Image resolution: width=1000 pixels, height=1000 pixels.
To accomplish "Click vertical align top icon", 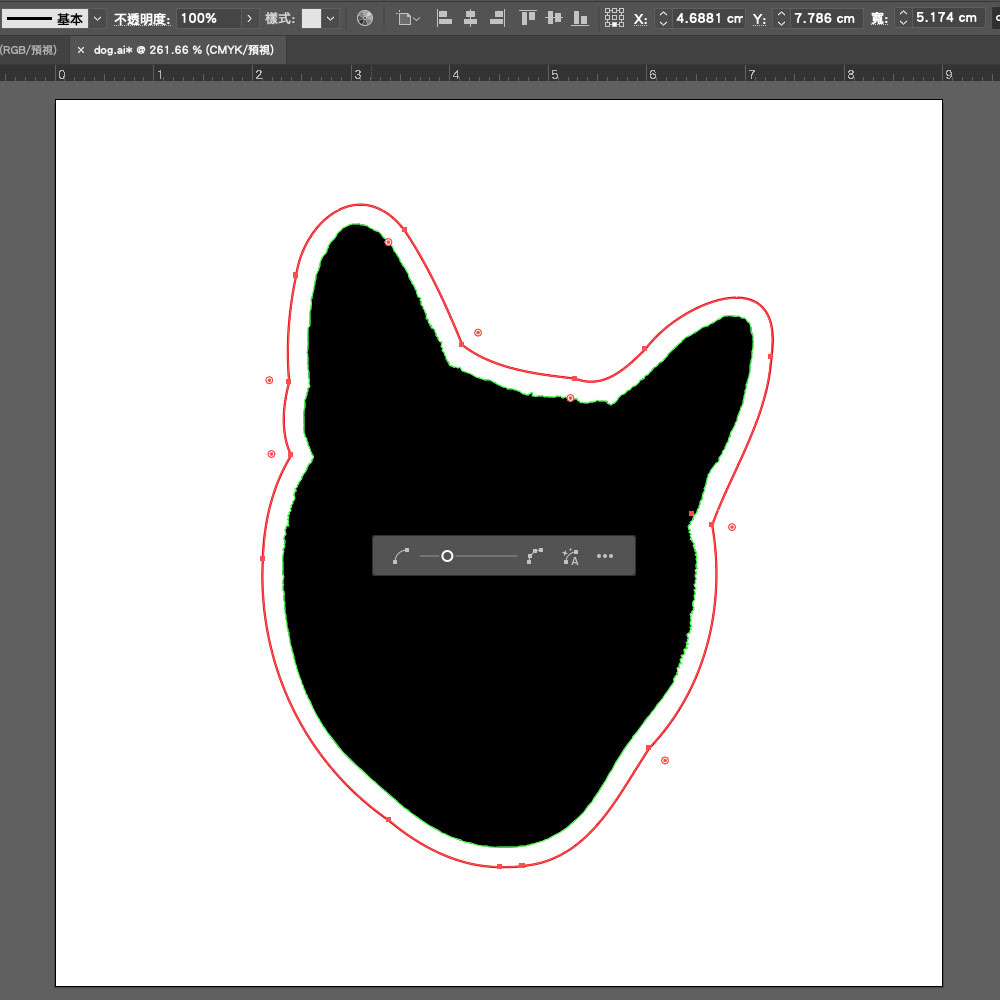I will click(528, 18).
